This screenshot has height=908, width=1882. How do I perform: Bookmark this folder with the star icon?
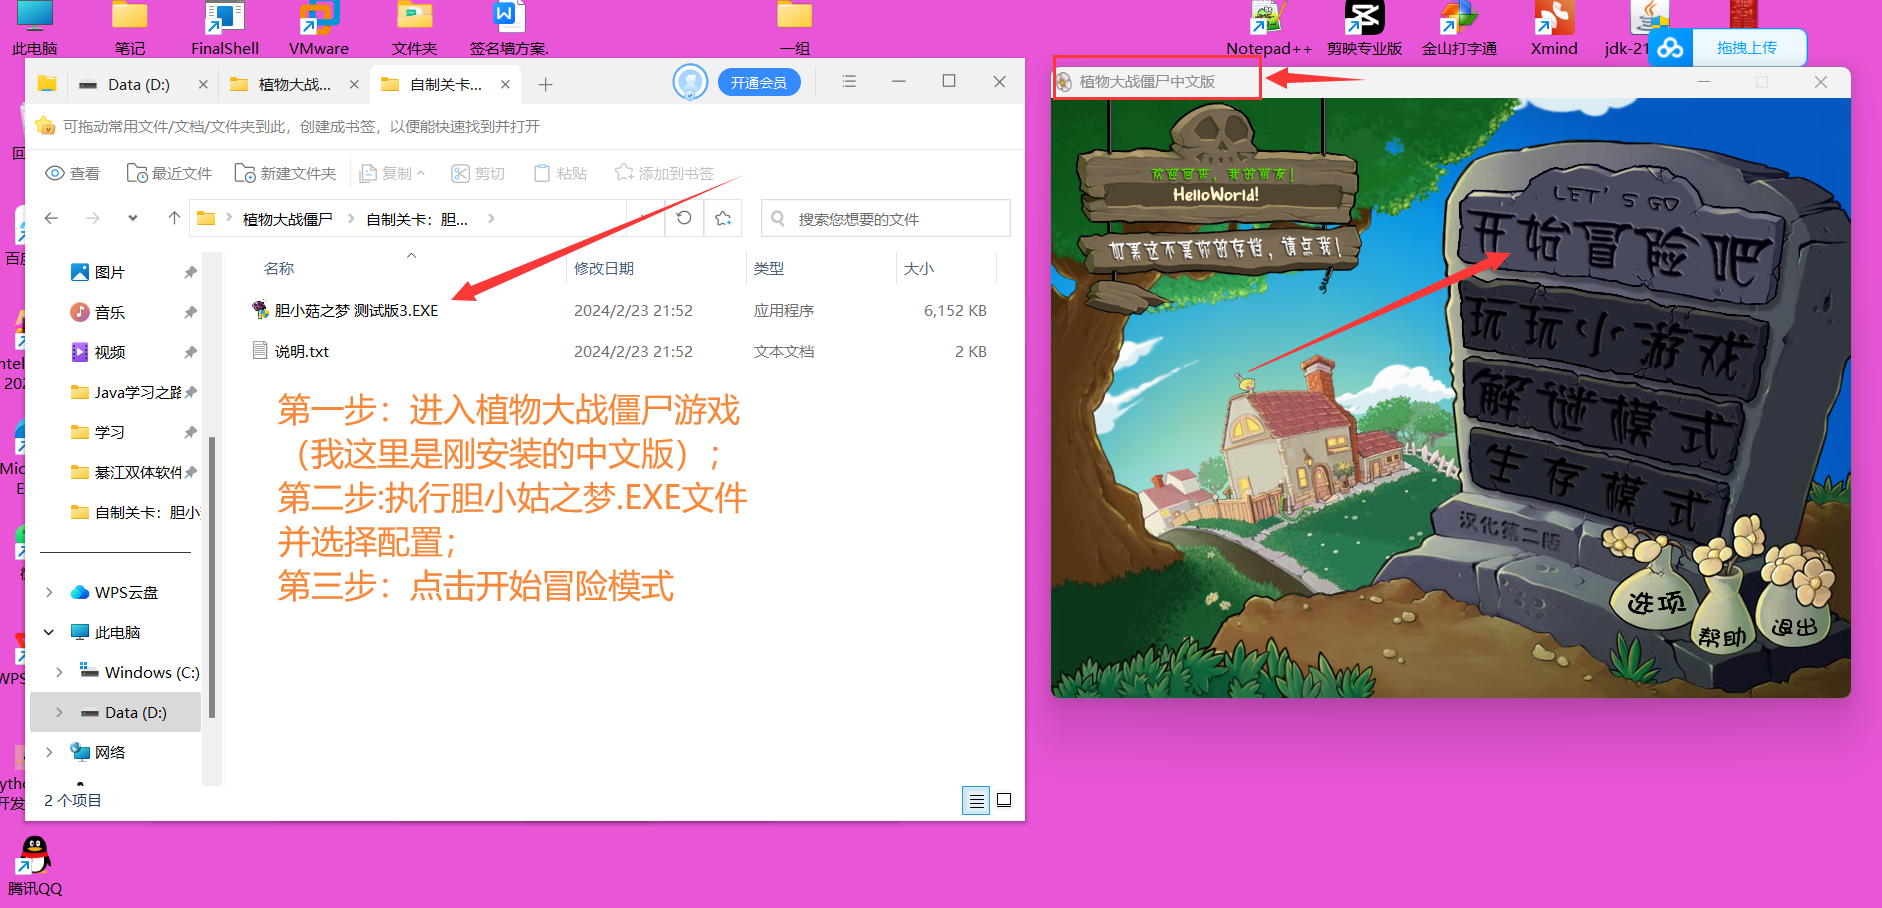coord(723,218)
